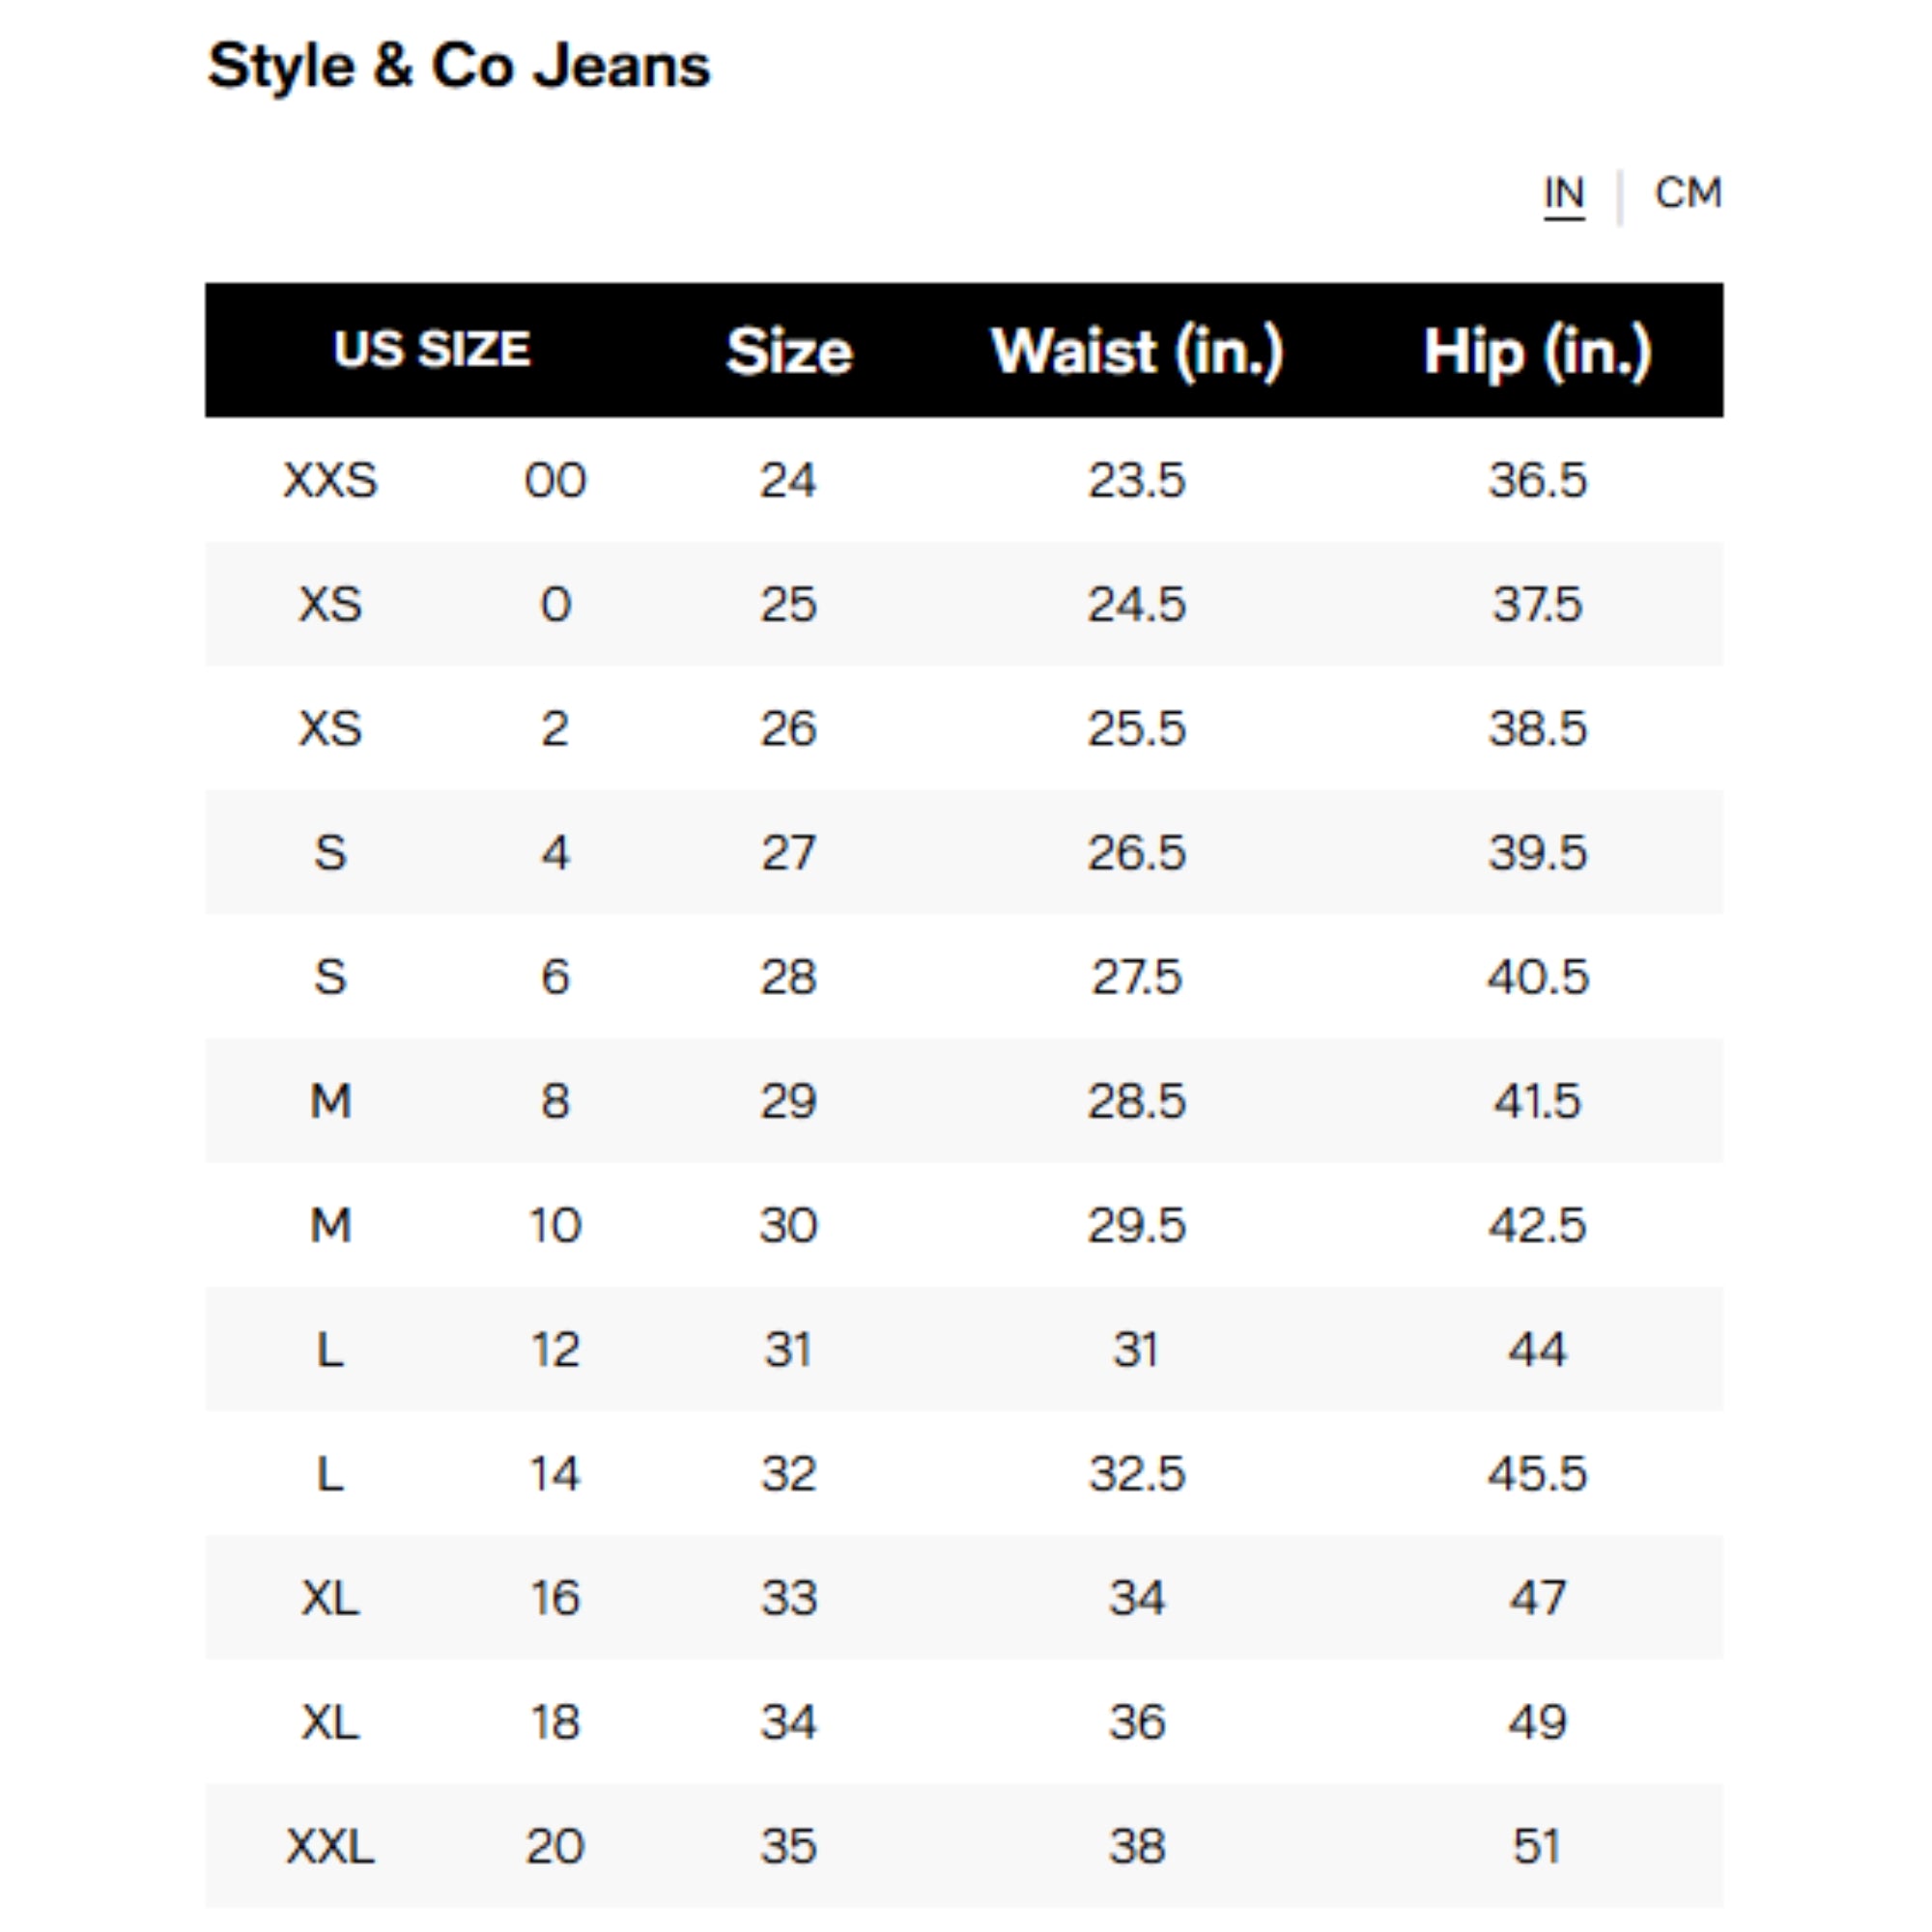Viewport: 1932px width, 1932px height.
Task: Click the Size column header
Action: [788, 350]
